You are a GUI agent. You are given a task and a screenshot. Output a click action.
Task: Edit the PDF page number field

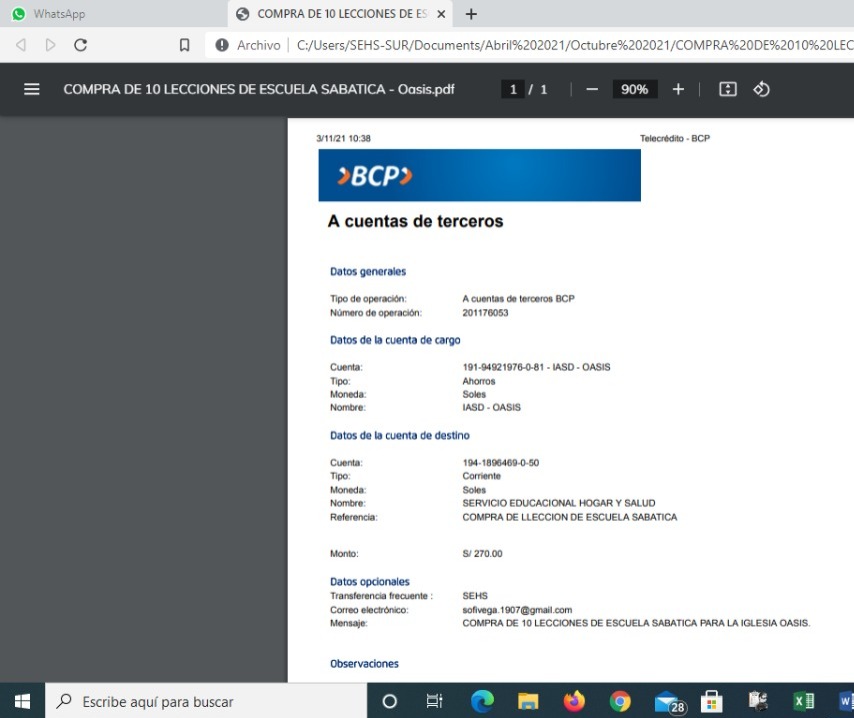(x=513, y=89)
